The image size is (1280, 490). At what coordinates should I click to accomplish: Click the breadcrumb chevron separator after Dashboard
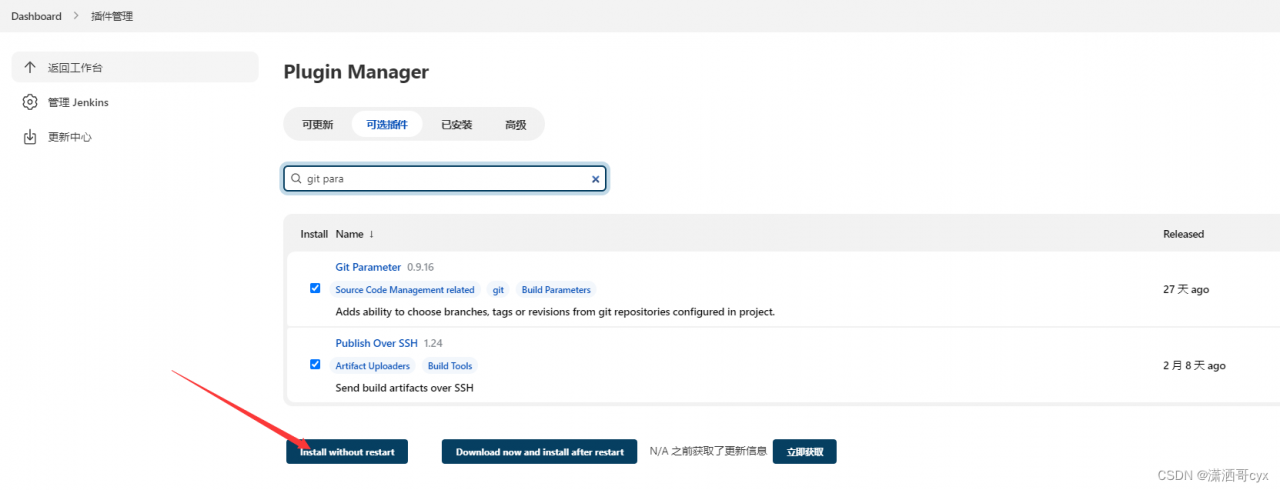click(x=76, y=16)
